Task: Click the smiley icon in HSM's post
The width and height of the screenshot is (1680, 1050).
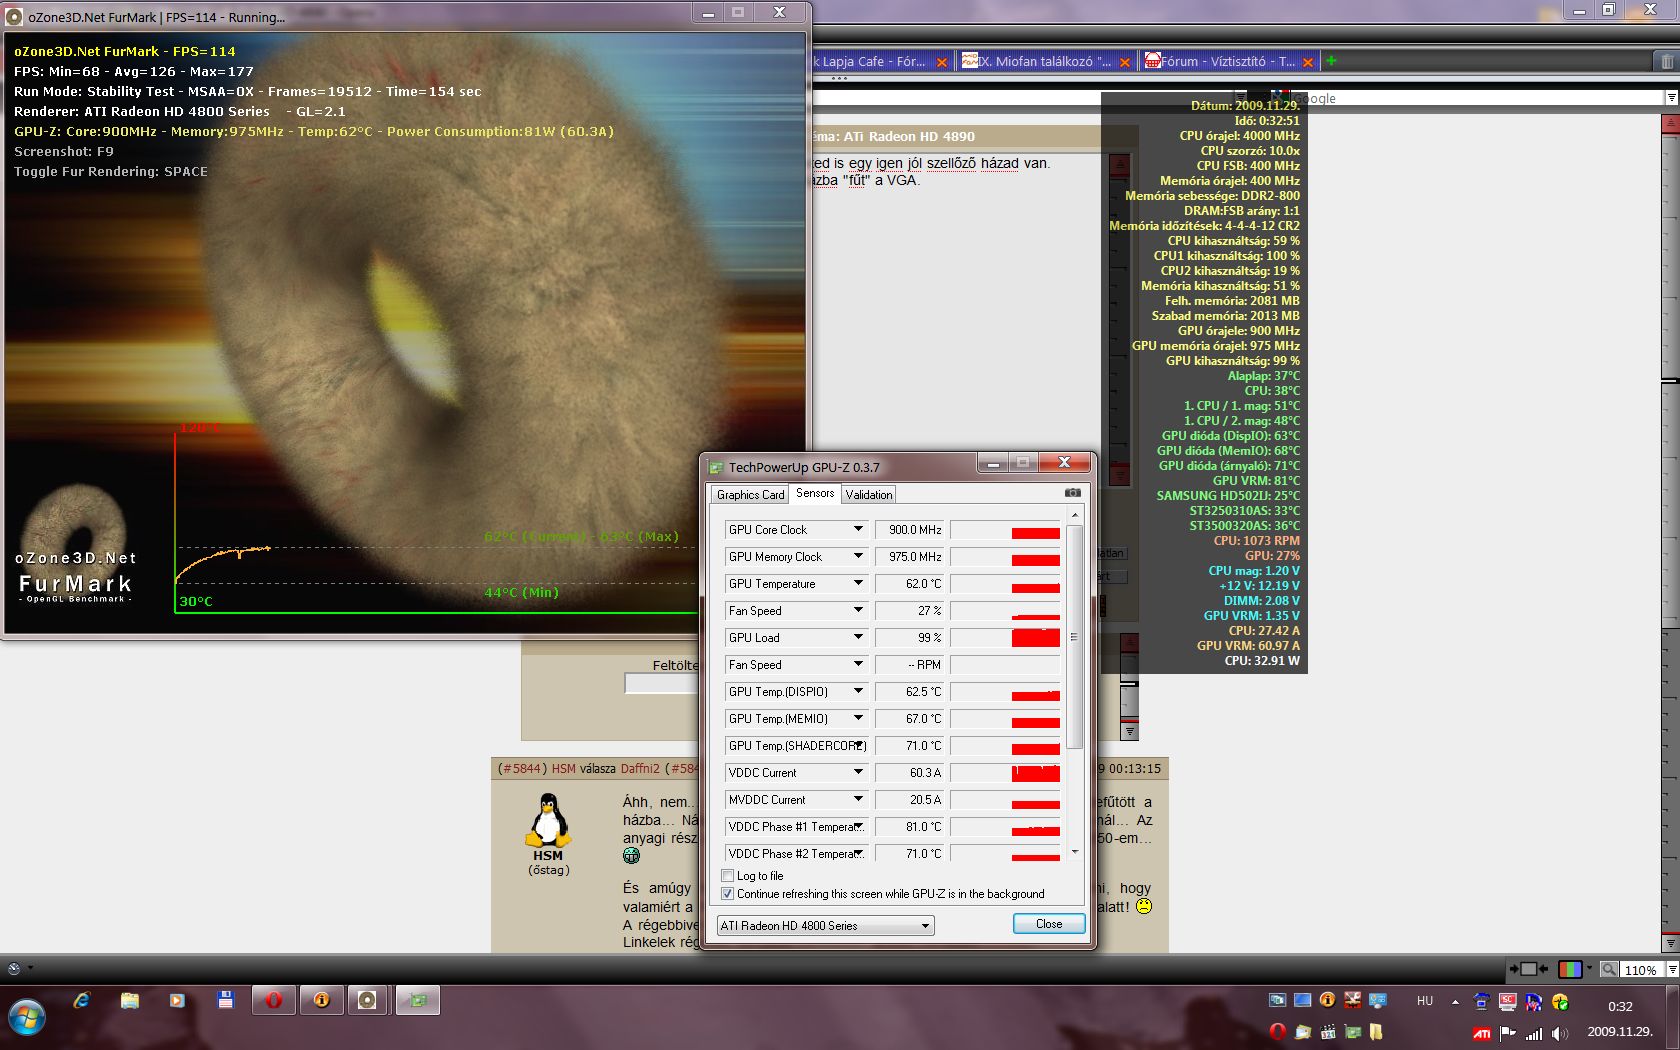Action: click(631, 855)
